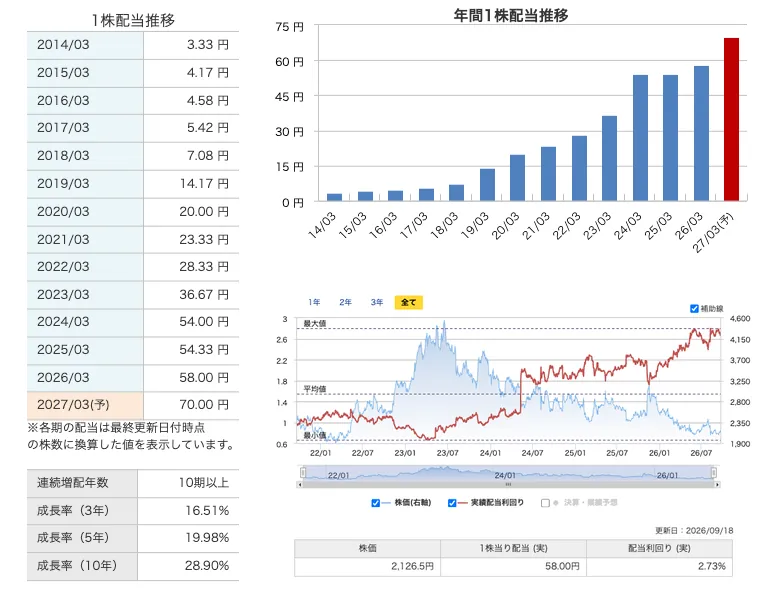This screenshot has width=778, height=591.
Task: Click the right handle of chart range slider
Action: (x=714, y=472)
